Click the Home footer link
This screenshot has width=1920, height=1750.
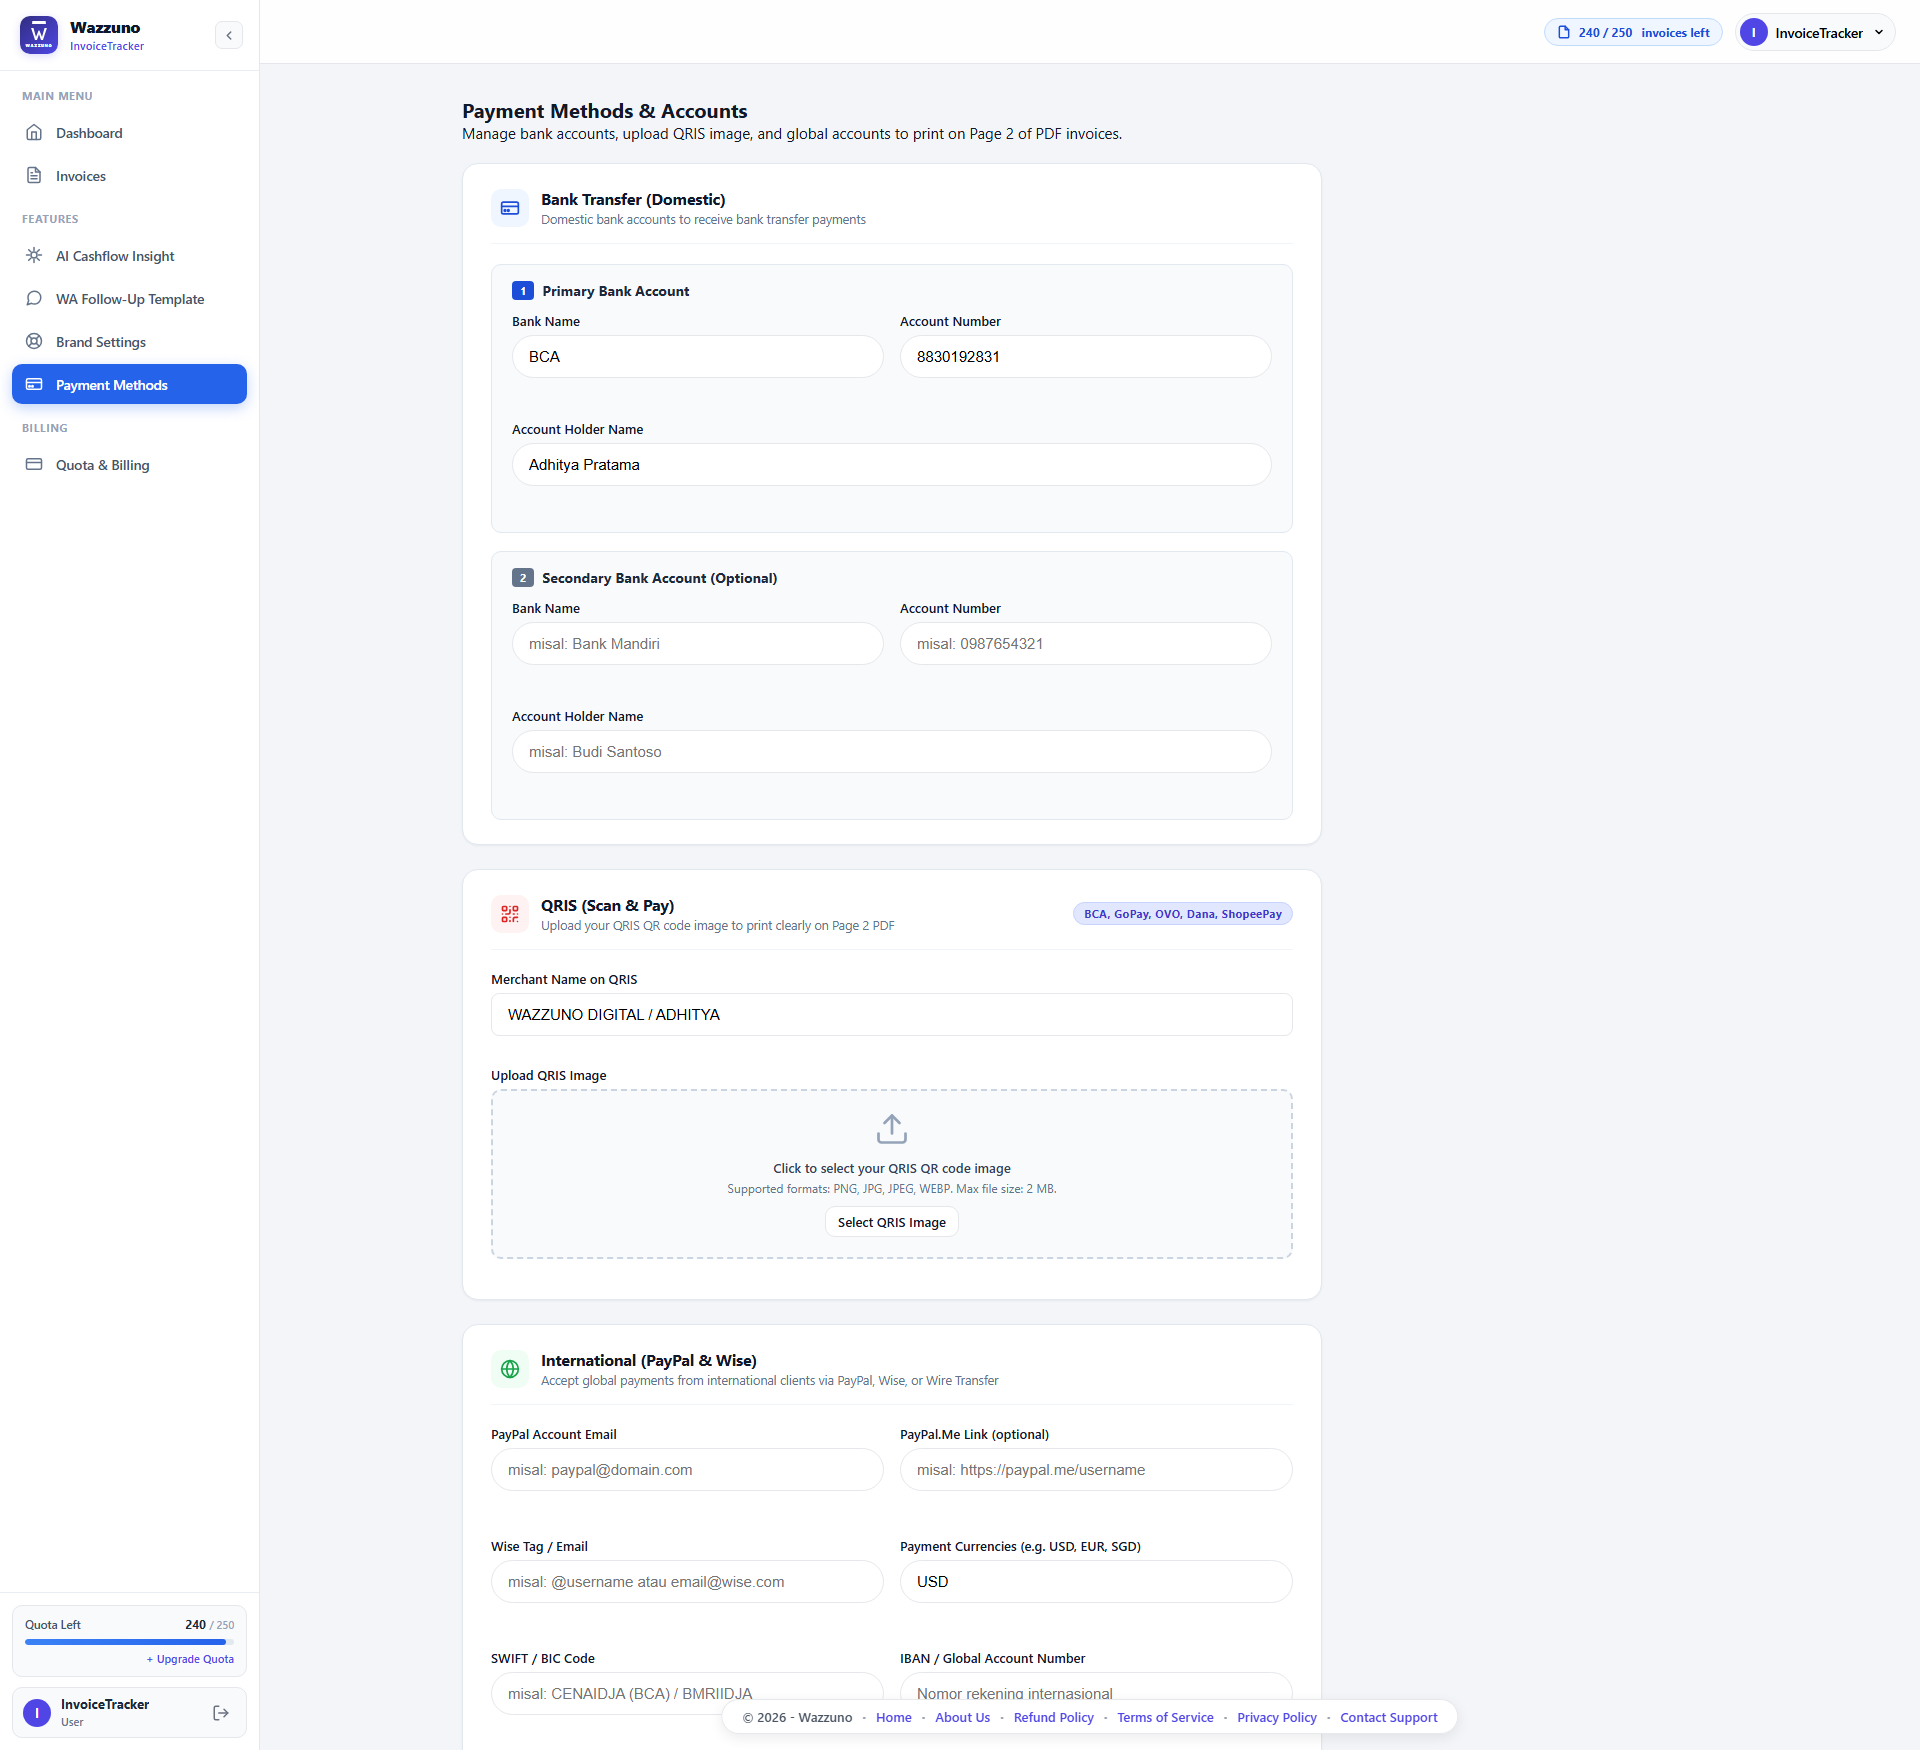[893, 1718]
